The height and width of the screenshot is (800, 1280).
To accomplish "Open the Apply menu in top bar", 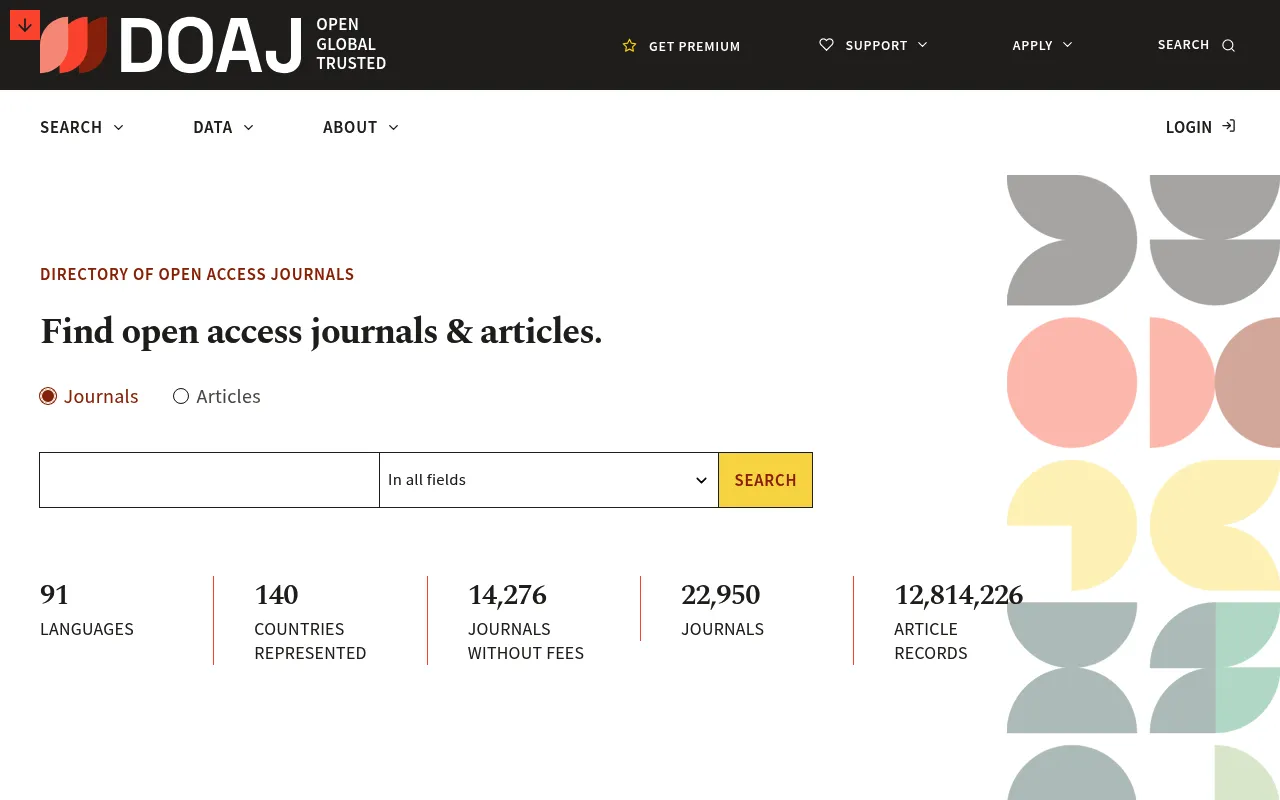I will click(1042, 45).
